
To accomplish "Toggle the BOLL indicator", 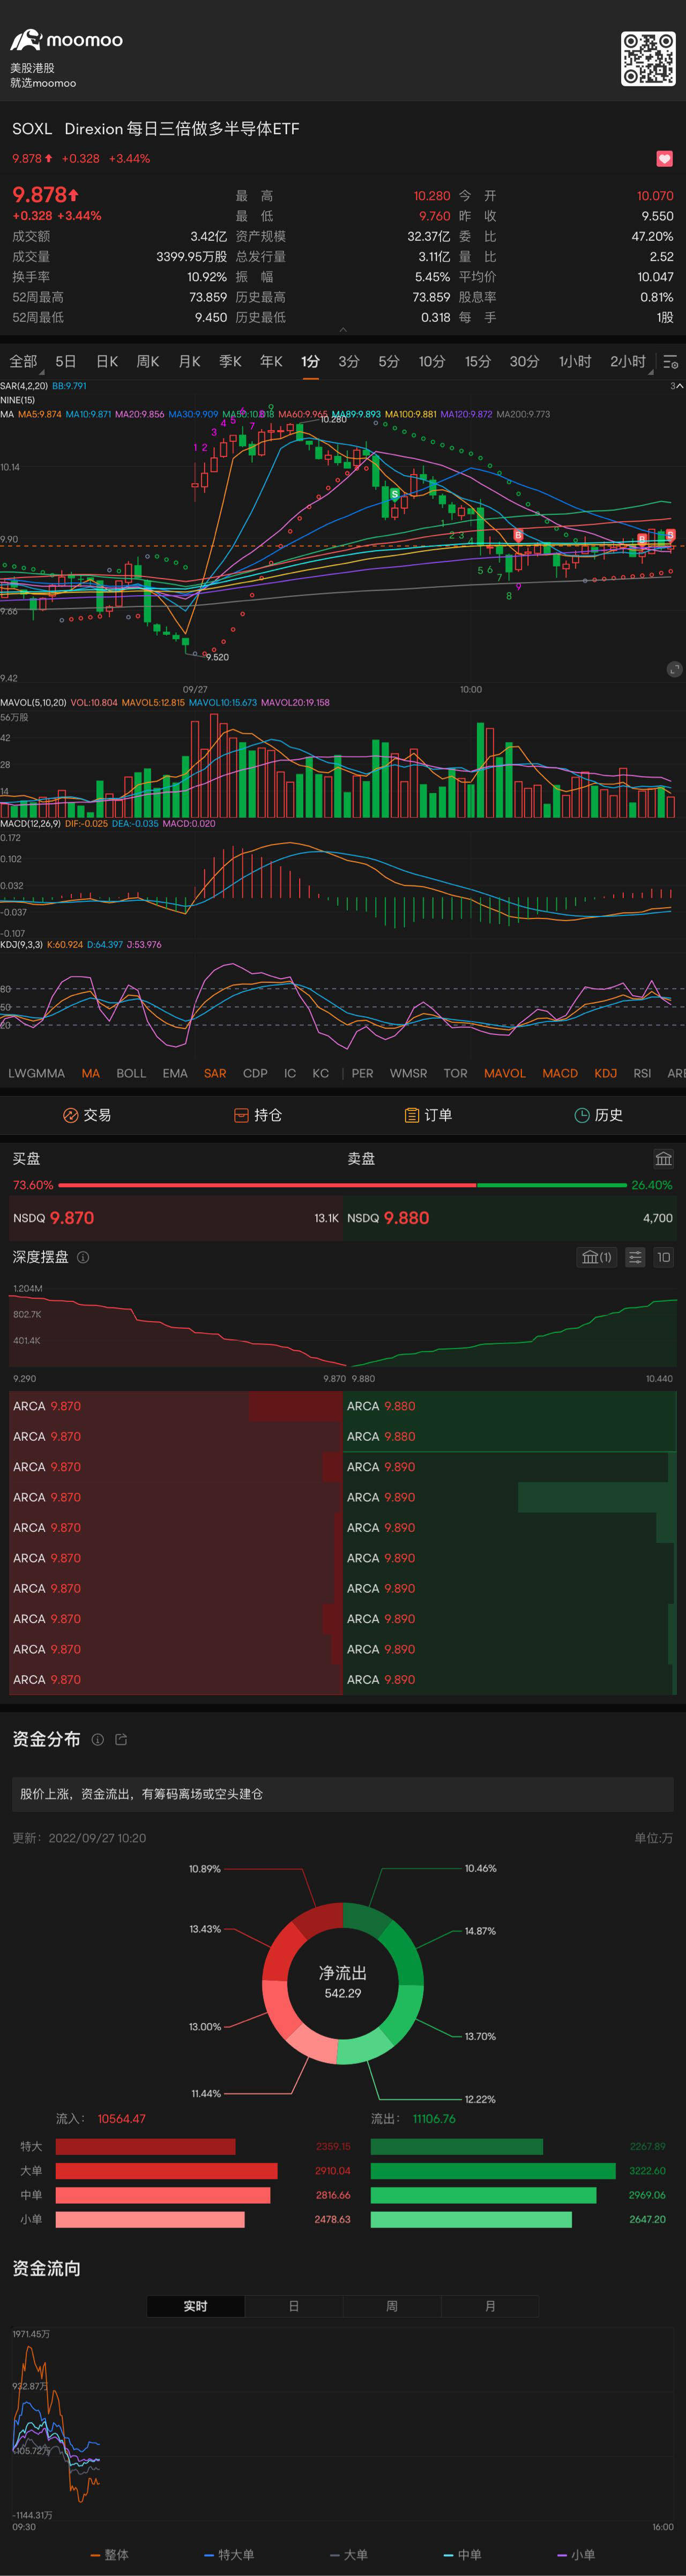I will tap(131, 1073).
